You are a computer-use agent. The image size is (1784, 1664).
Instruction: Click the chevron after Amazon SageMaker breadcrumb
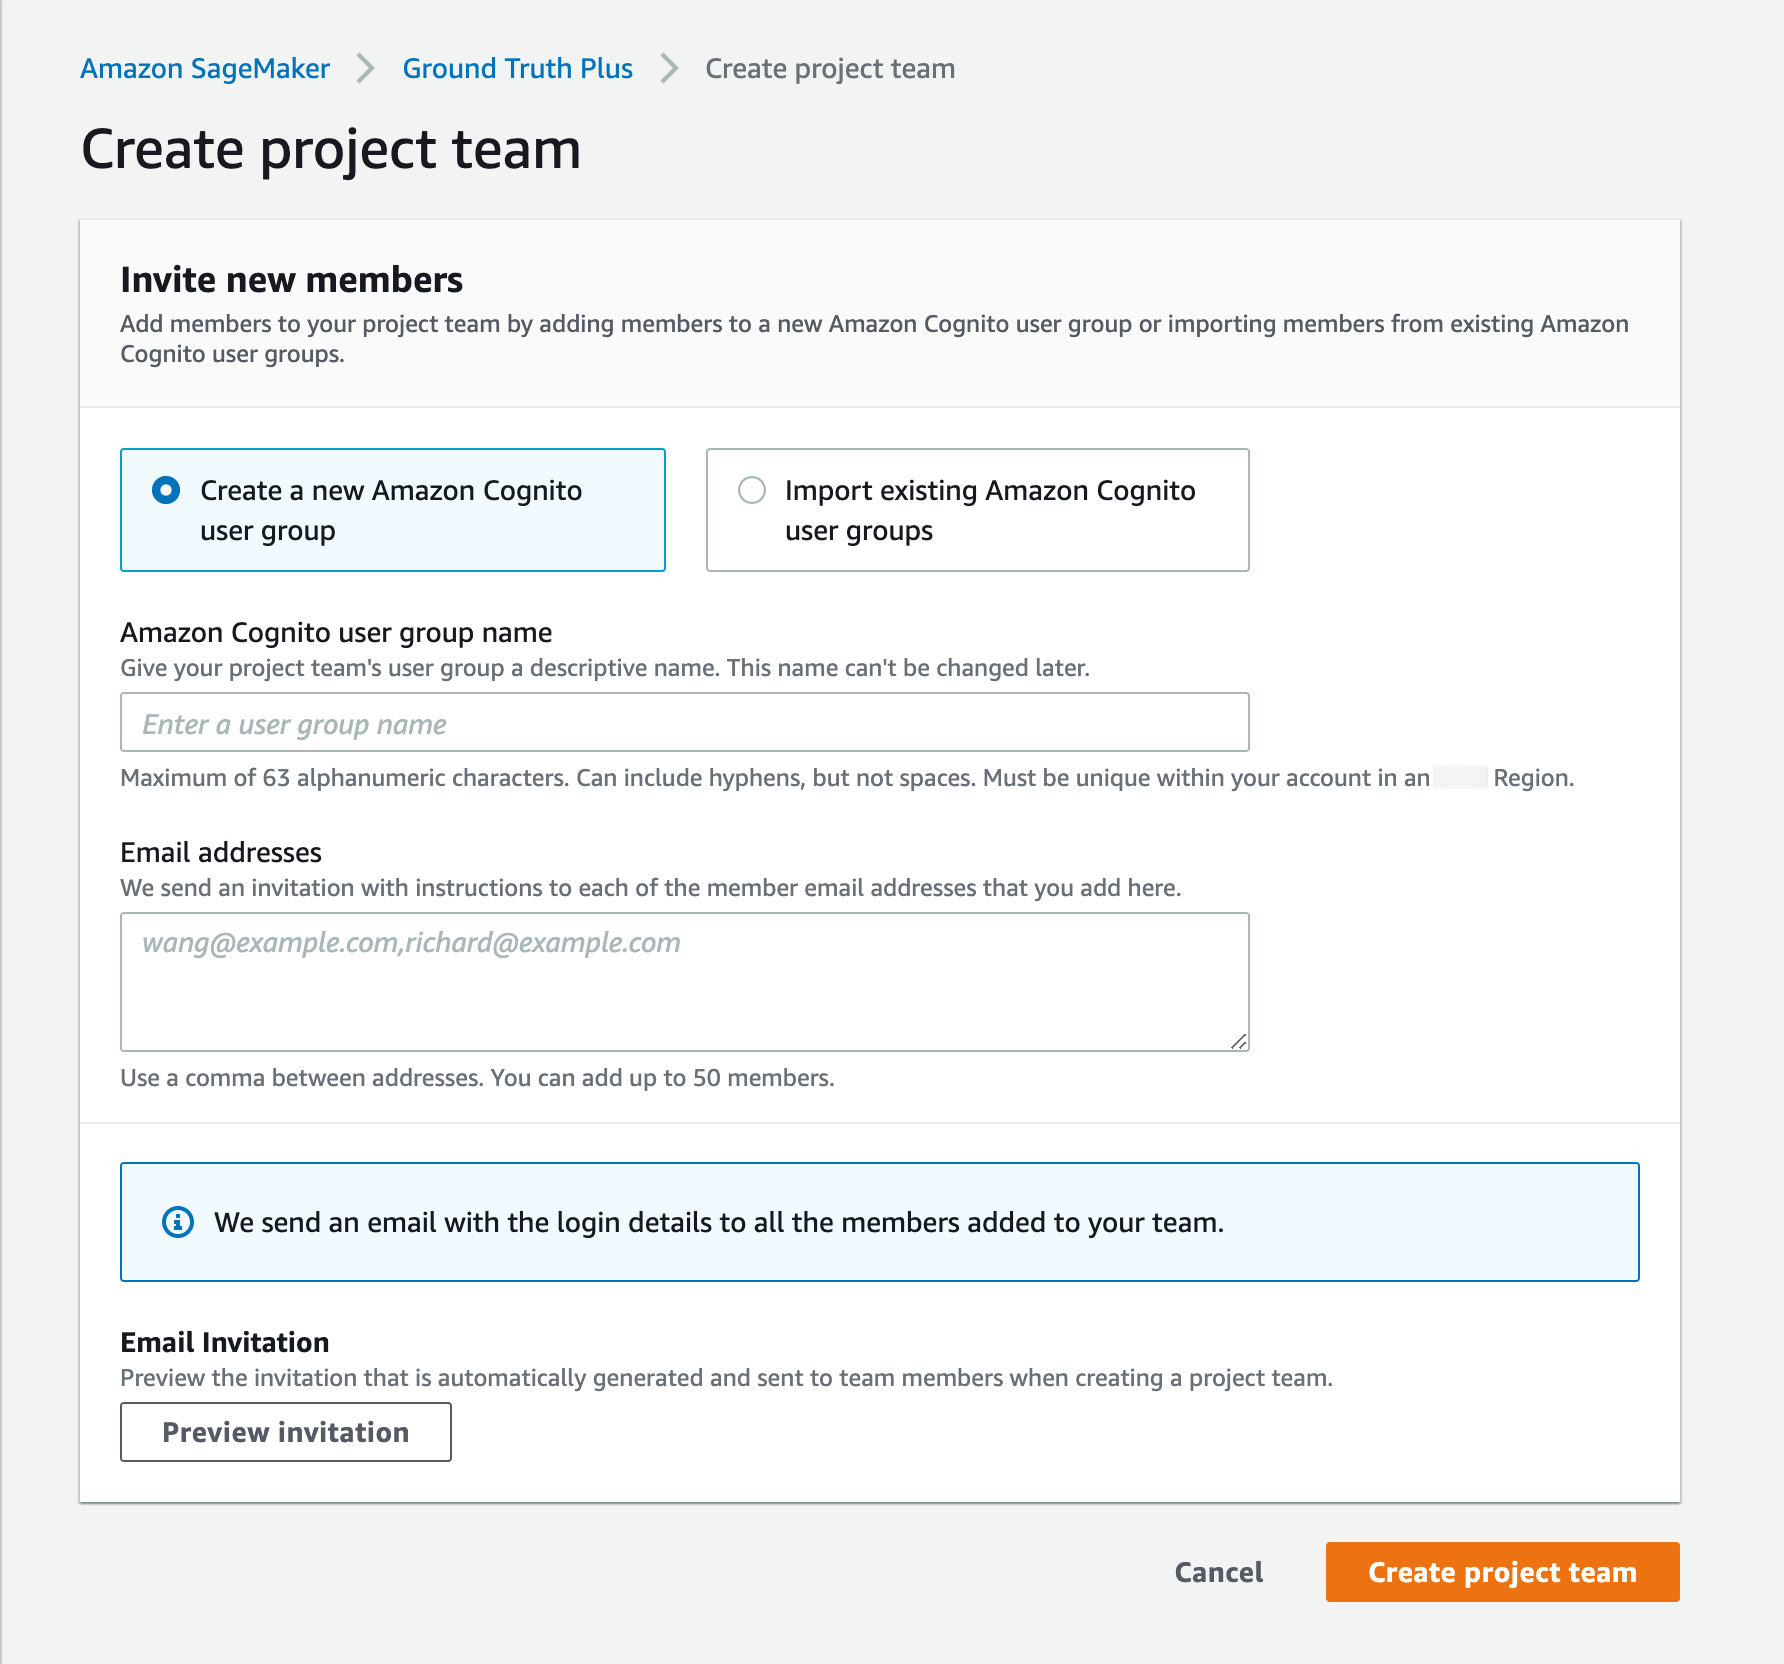click(x=366, y=69)
